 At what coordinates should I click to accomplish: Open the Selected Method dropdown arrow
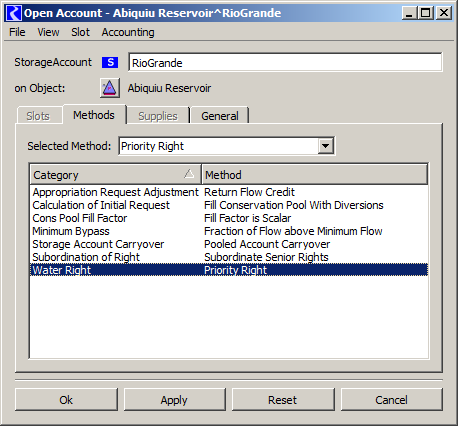325,146
